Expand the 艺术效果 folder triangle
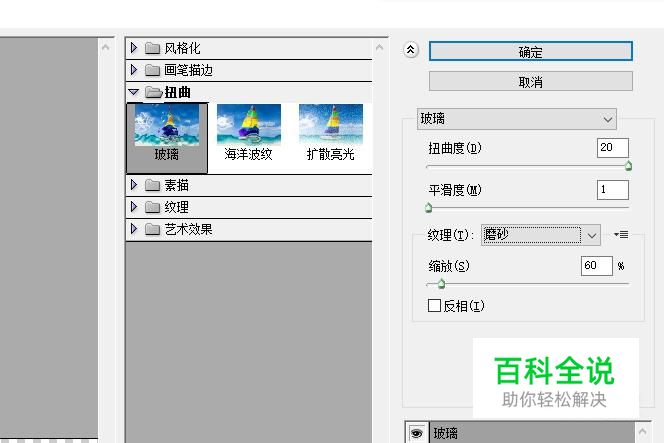Screen dimensions: 664x443 tap(134, 229)
